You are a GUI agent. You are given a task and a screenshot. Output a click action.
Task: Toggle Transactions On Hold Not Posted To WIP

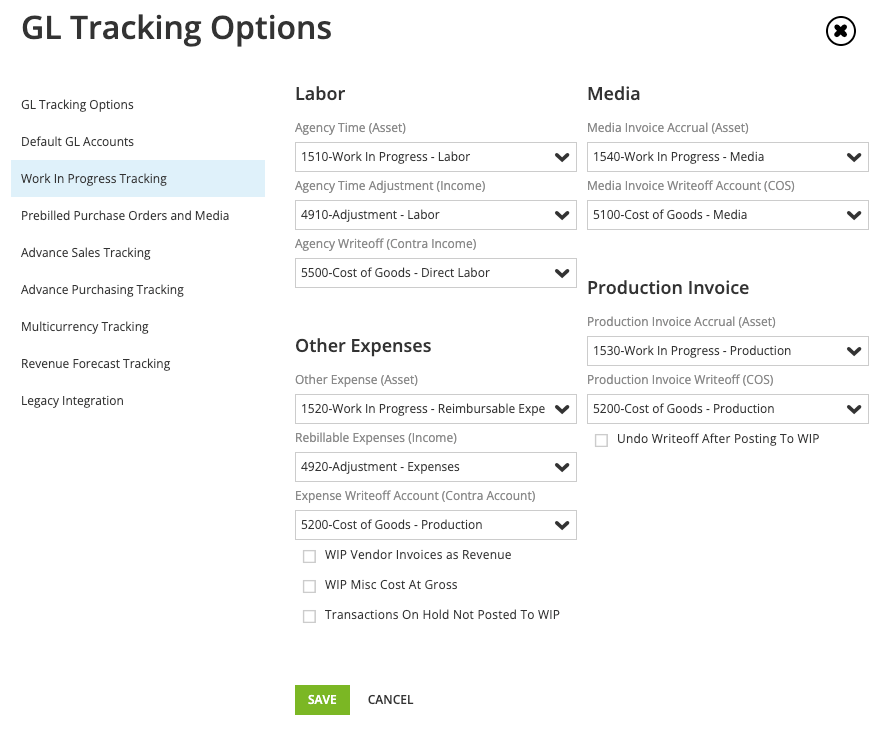point(309,617)
